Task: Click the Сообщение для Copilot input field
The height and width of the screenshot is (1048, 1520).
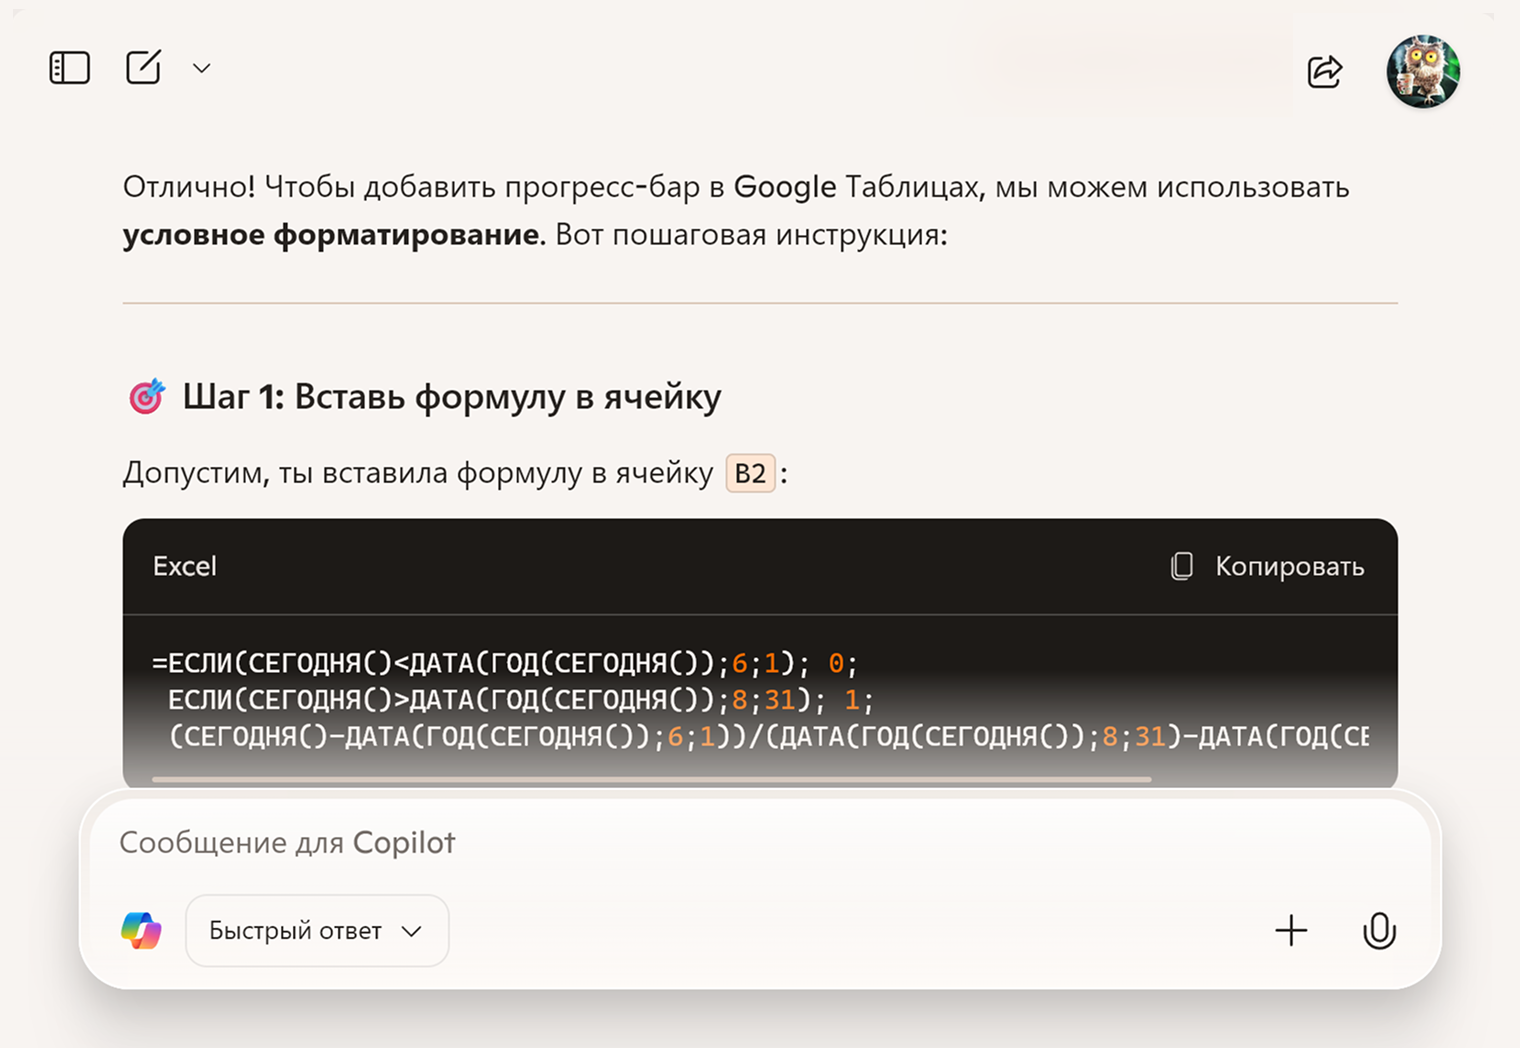Action: click(760, 843)
